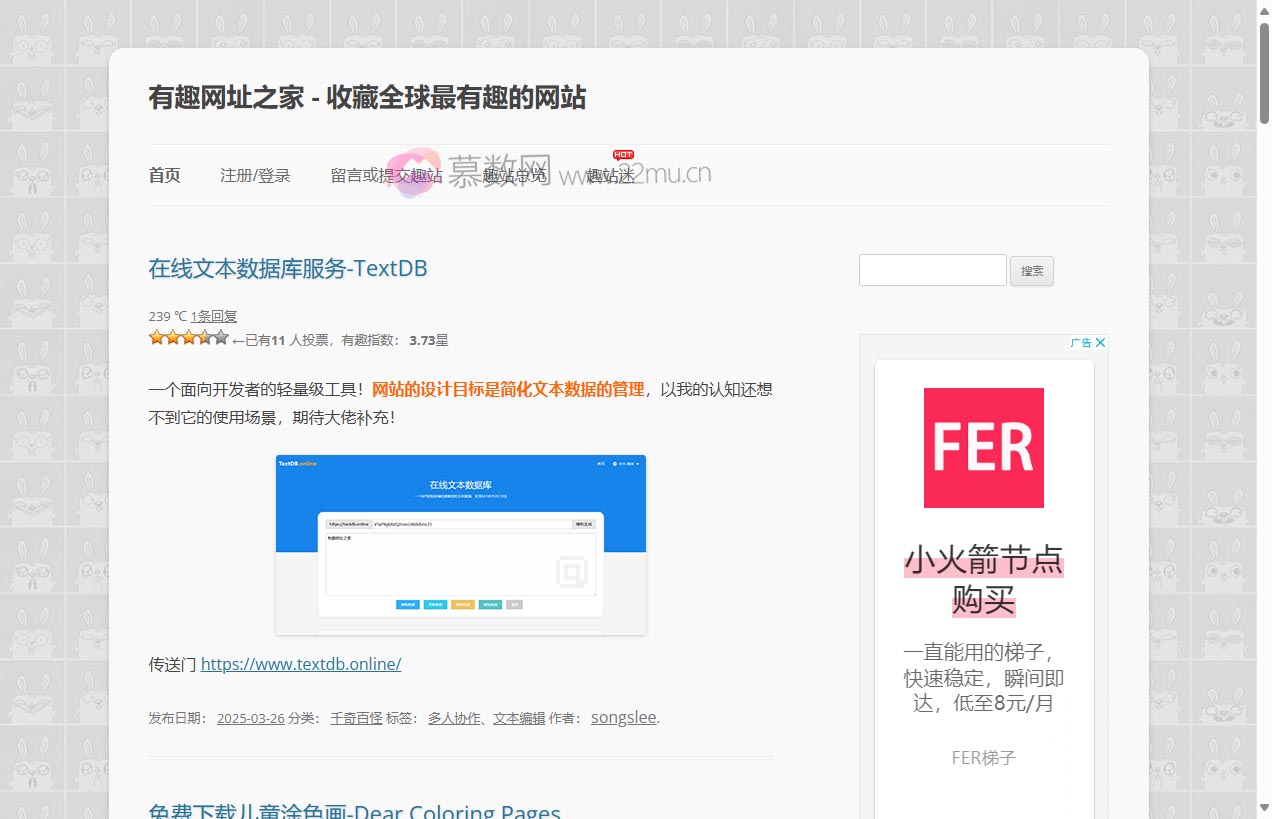Open the 1条回复 comments link
This screenshot has height=819, width=1272.
[x=214, y=316]
